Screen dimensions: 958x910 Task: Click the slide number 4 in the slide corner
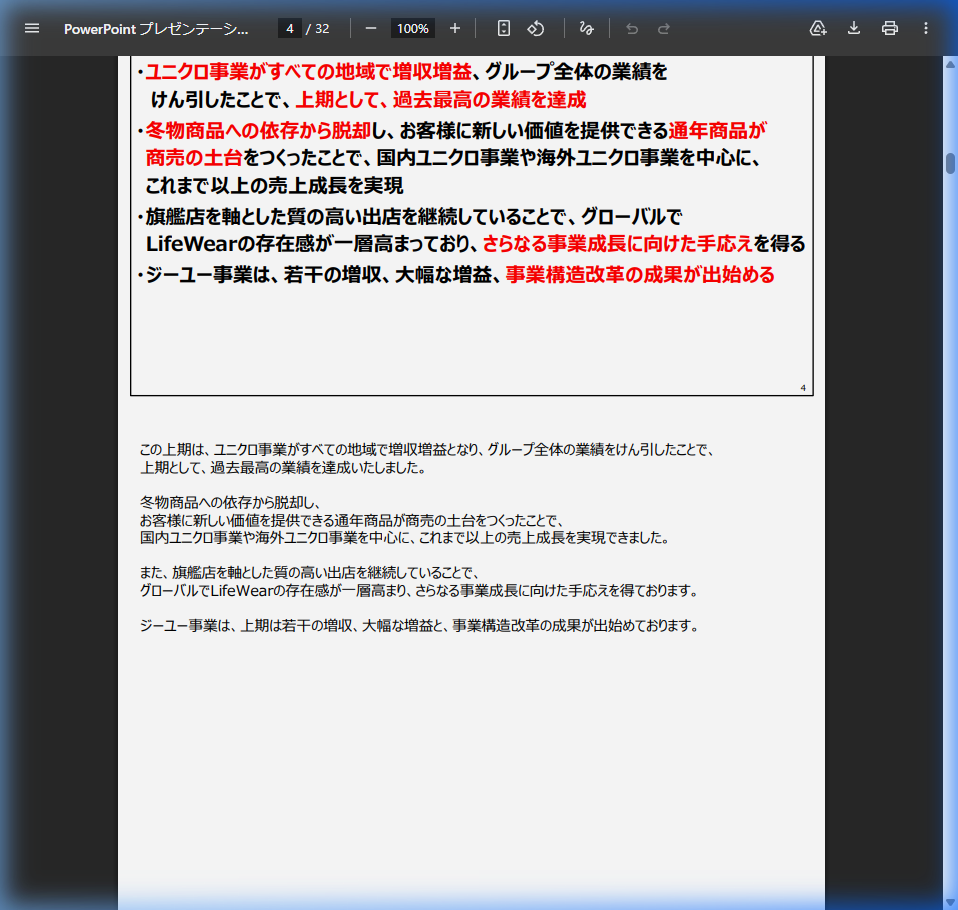[x=803, y=387]
